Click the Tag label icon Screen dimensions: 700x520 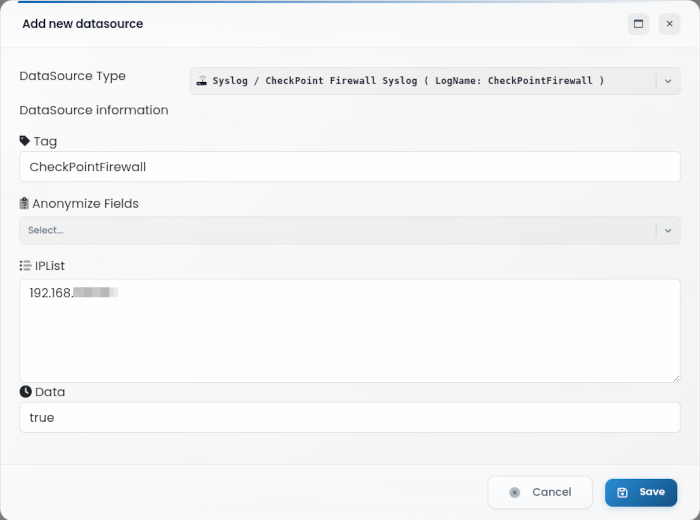25,141
